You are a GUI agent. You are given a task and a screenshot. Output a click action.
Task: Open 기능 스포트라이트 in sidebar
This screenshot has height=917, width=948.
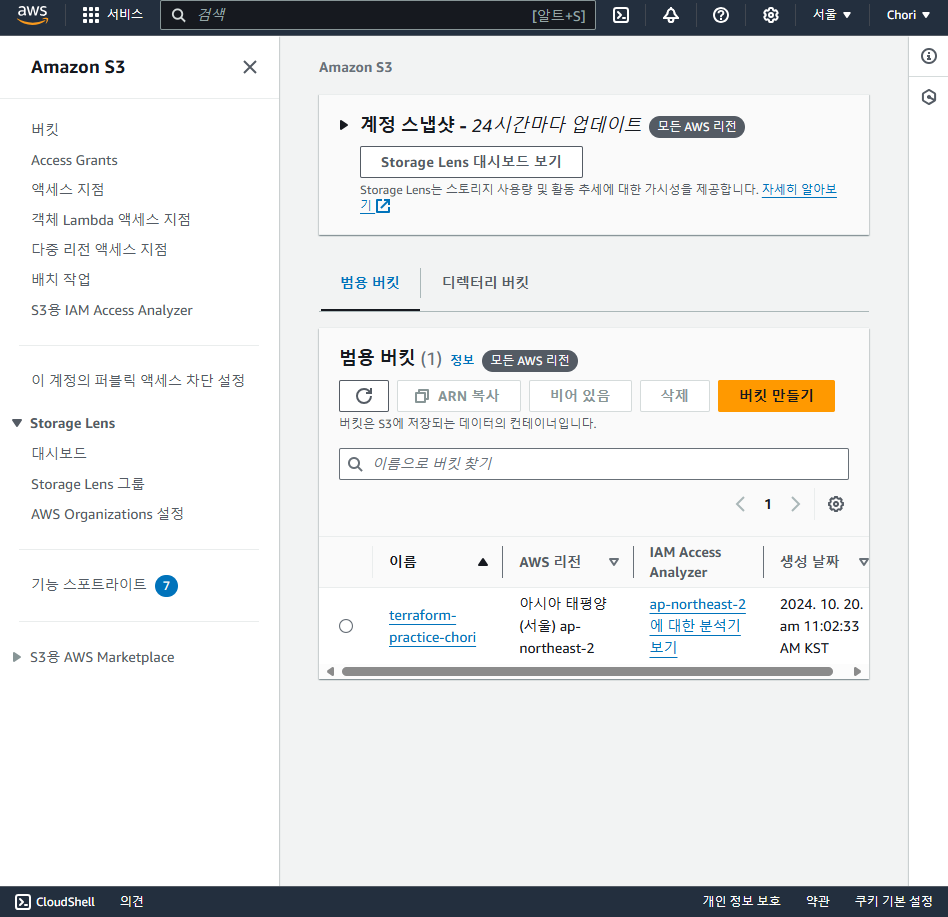89,585
